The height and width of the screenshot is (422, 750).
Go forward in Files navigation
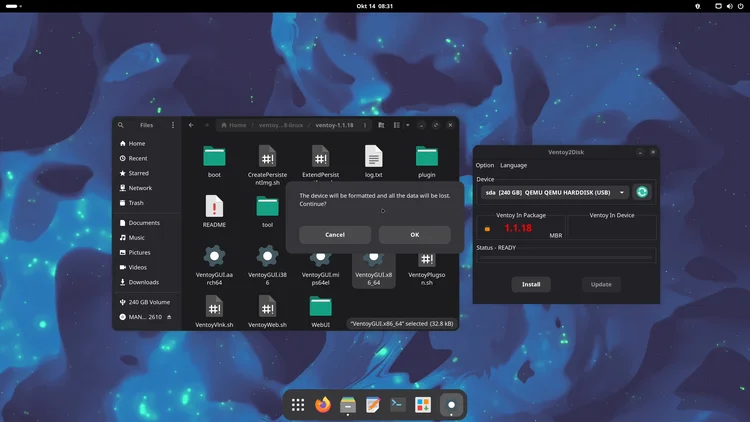coord(206,125)
